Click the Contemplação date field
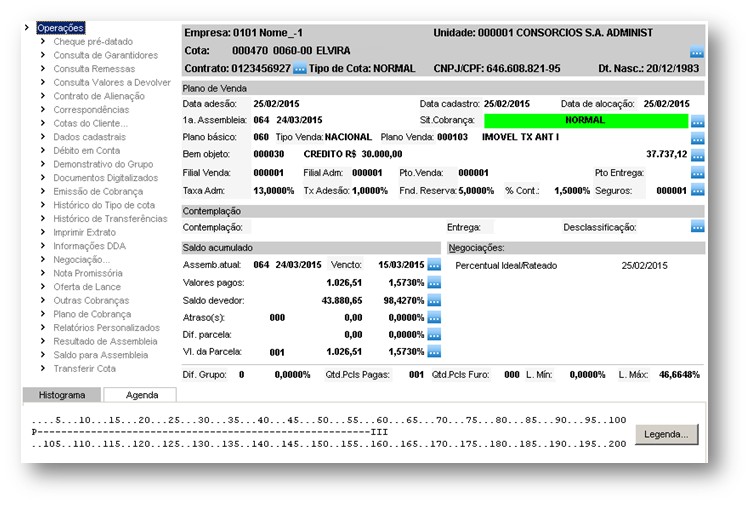Screen dimensions: 750x505 (x=346, y=227)
